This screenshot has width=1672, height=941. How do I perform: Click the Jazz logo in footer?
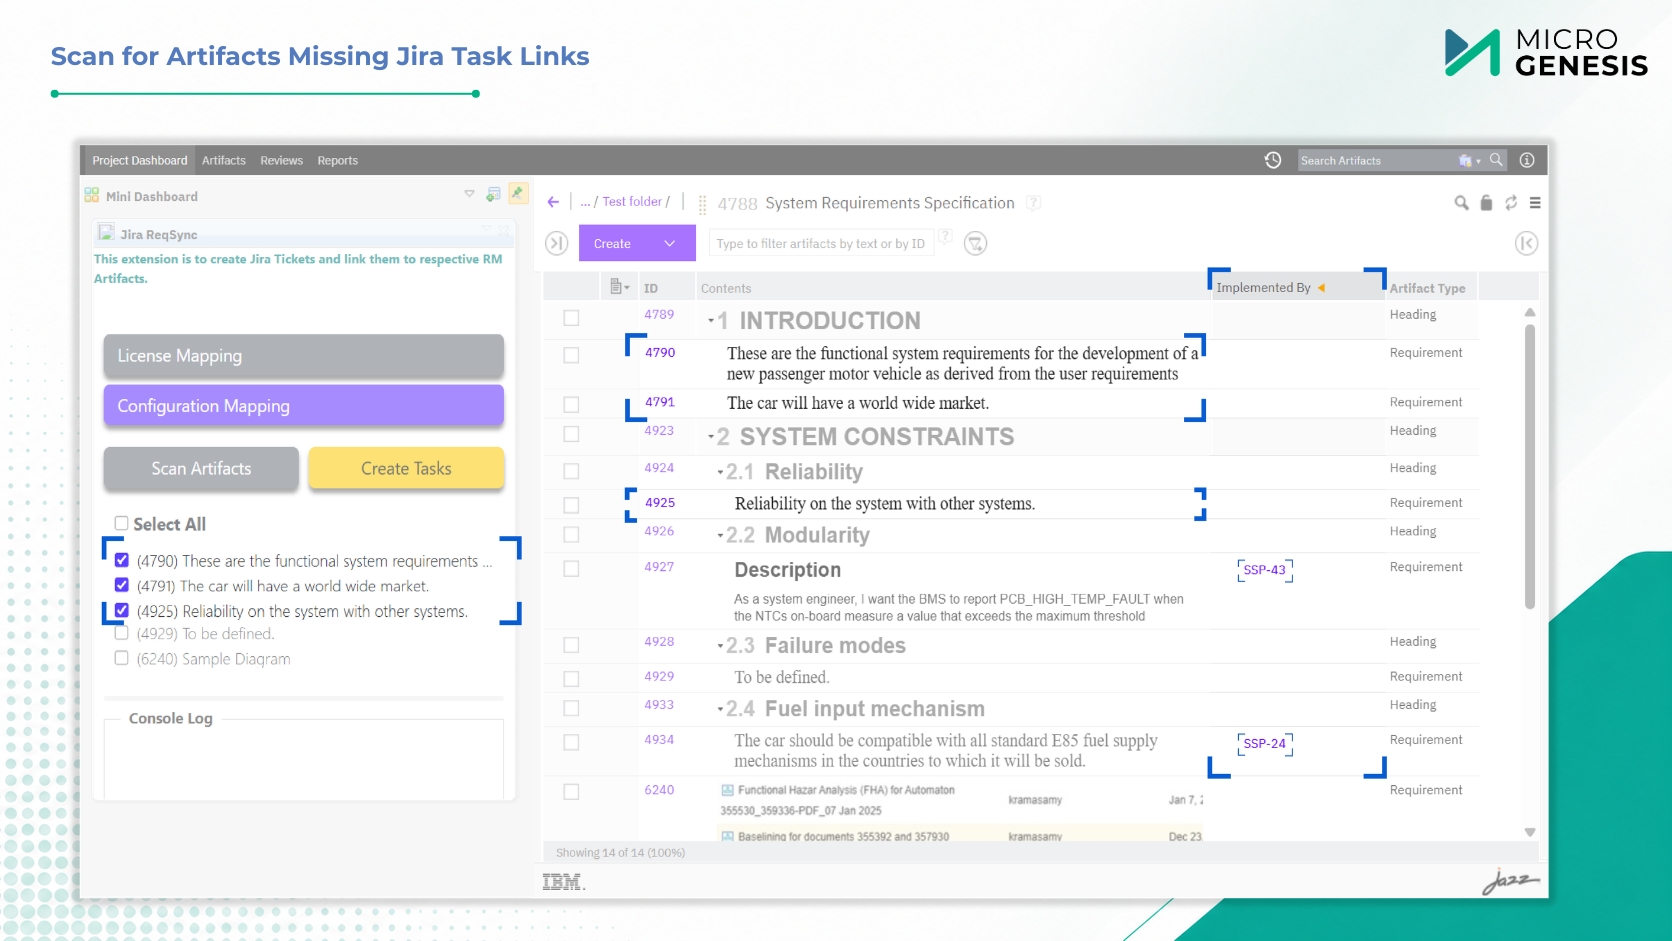[x=1510, y=880]
